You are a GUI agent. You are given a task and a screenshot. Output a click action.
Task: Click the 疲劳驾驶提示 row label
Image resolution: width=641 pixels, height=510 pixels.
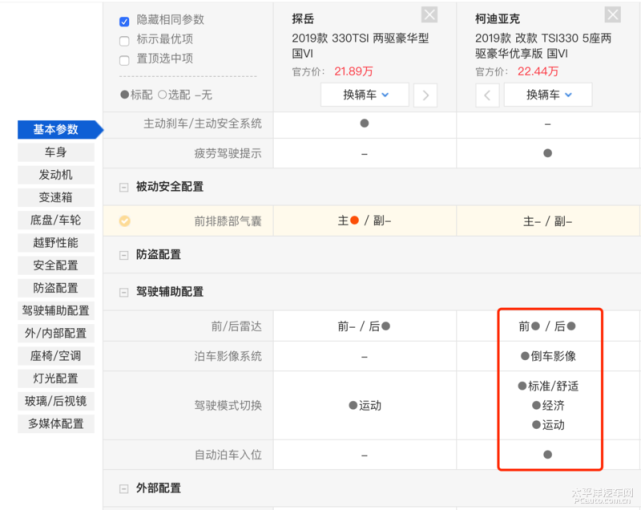tap(228, 154)
